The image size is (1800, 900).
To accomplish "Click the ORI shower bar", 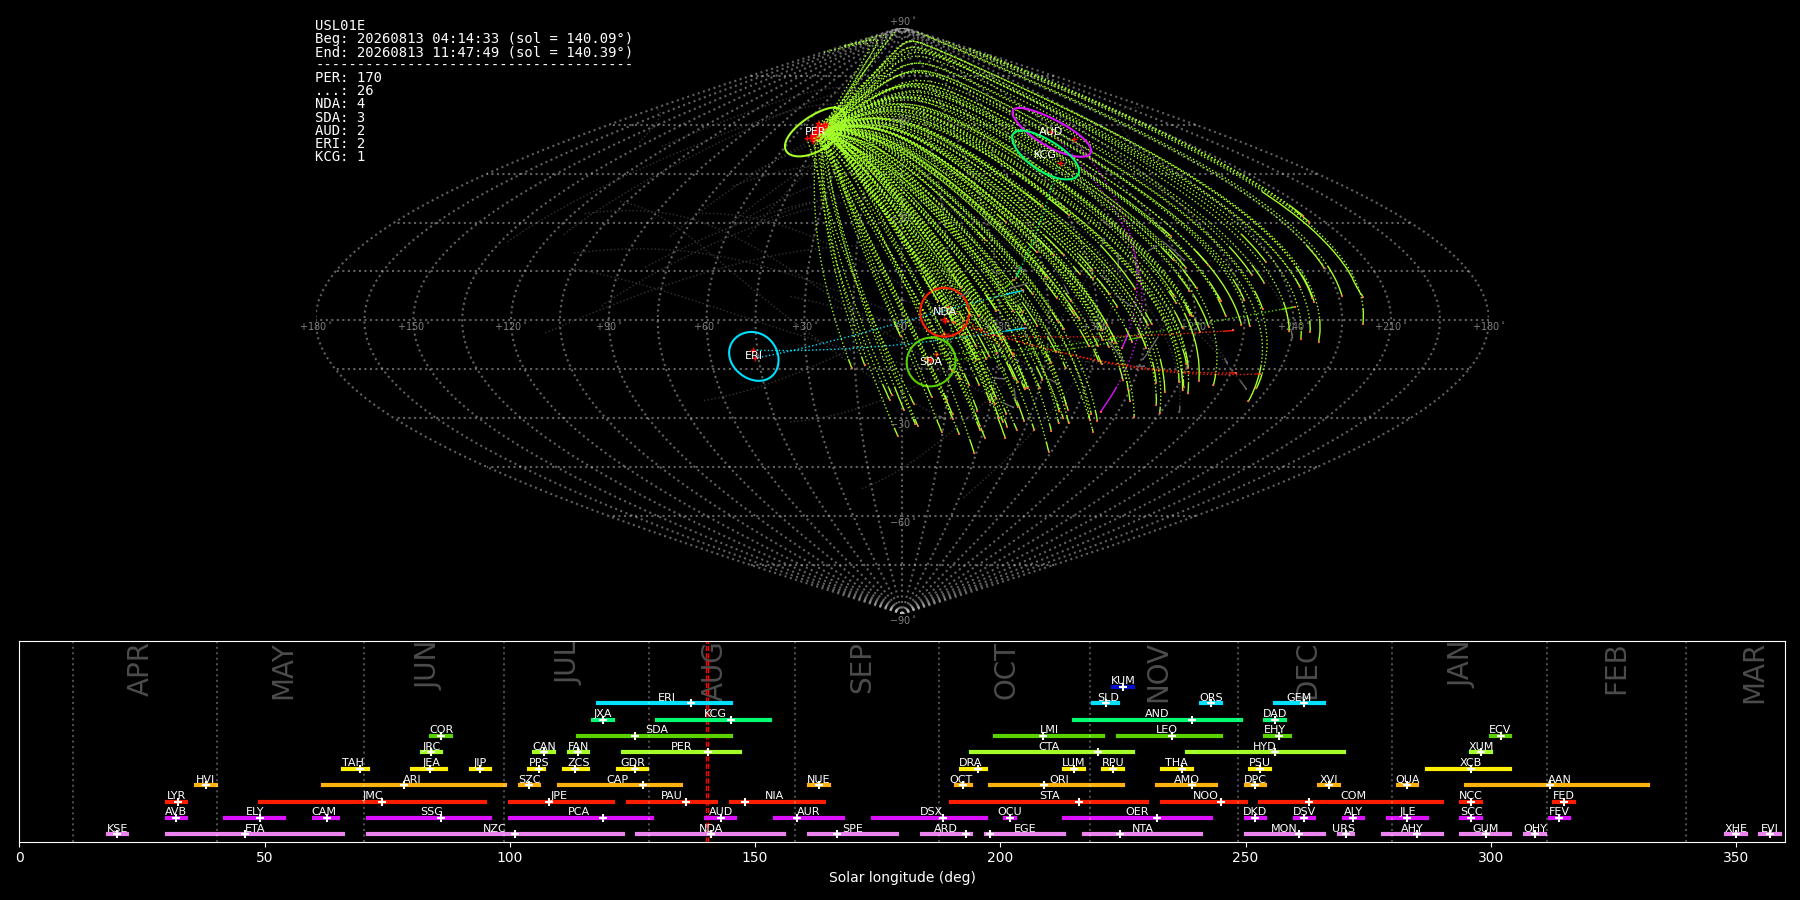I will (x=1056, y=785).
